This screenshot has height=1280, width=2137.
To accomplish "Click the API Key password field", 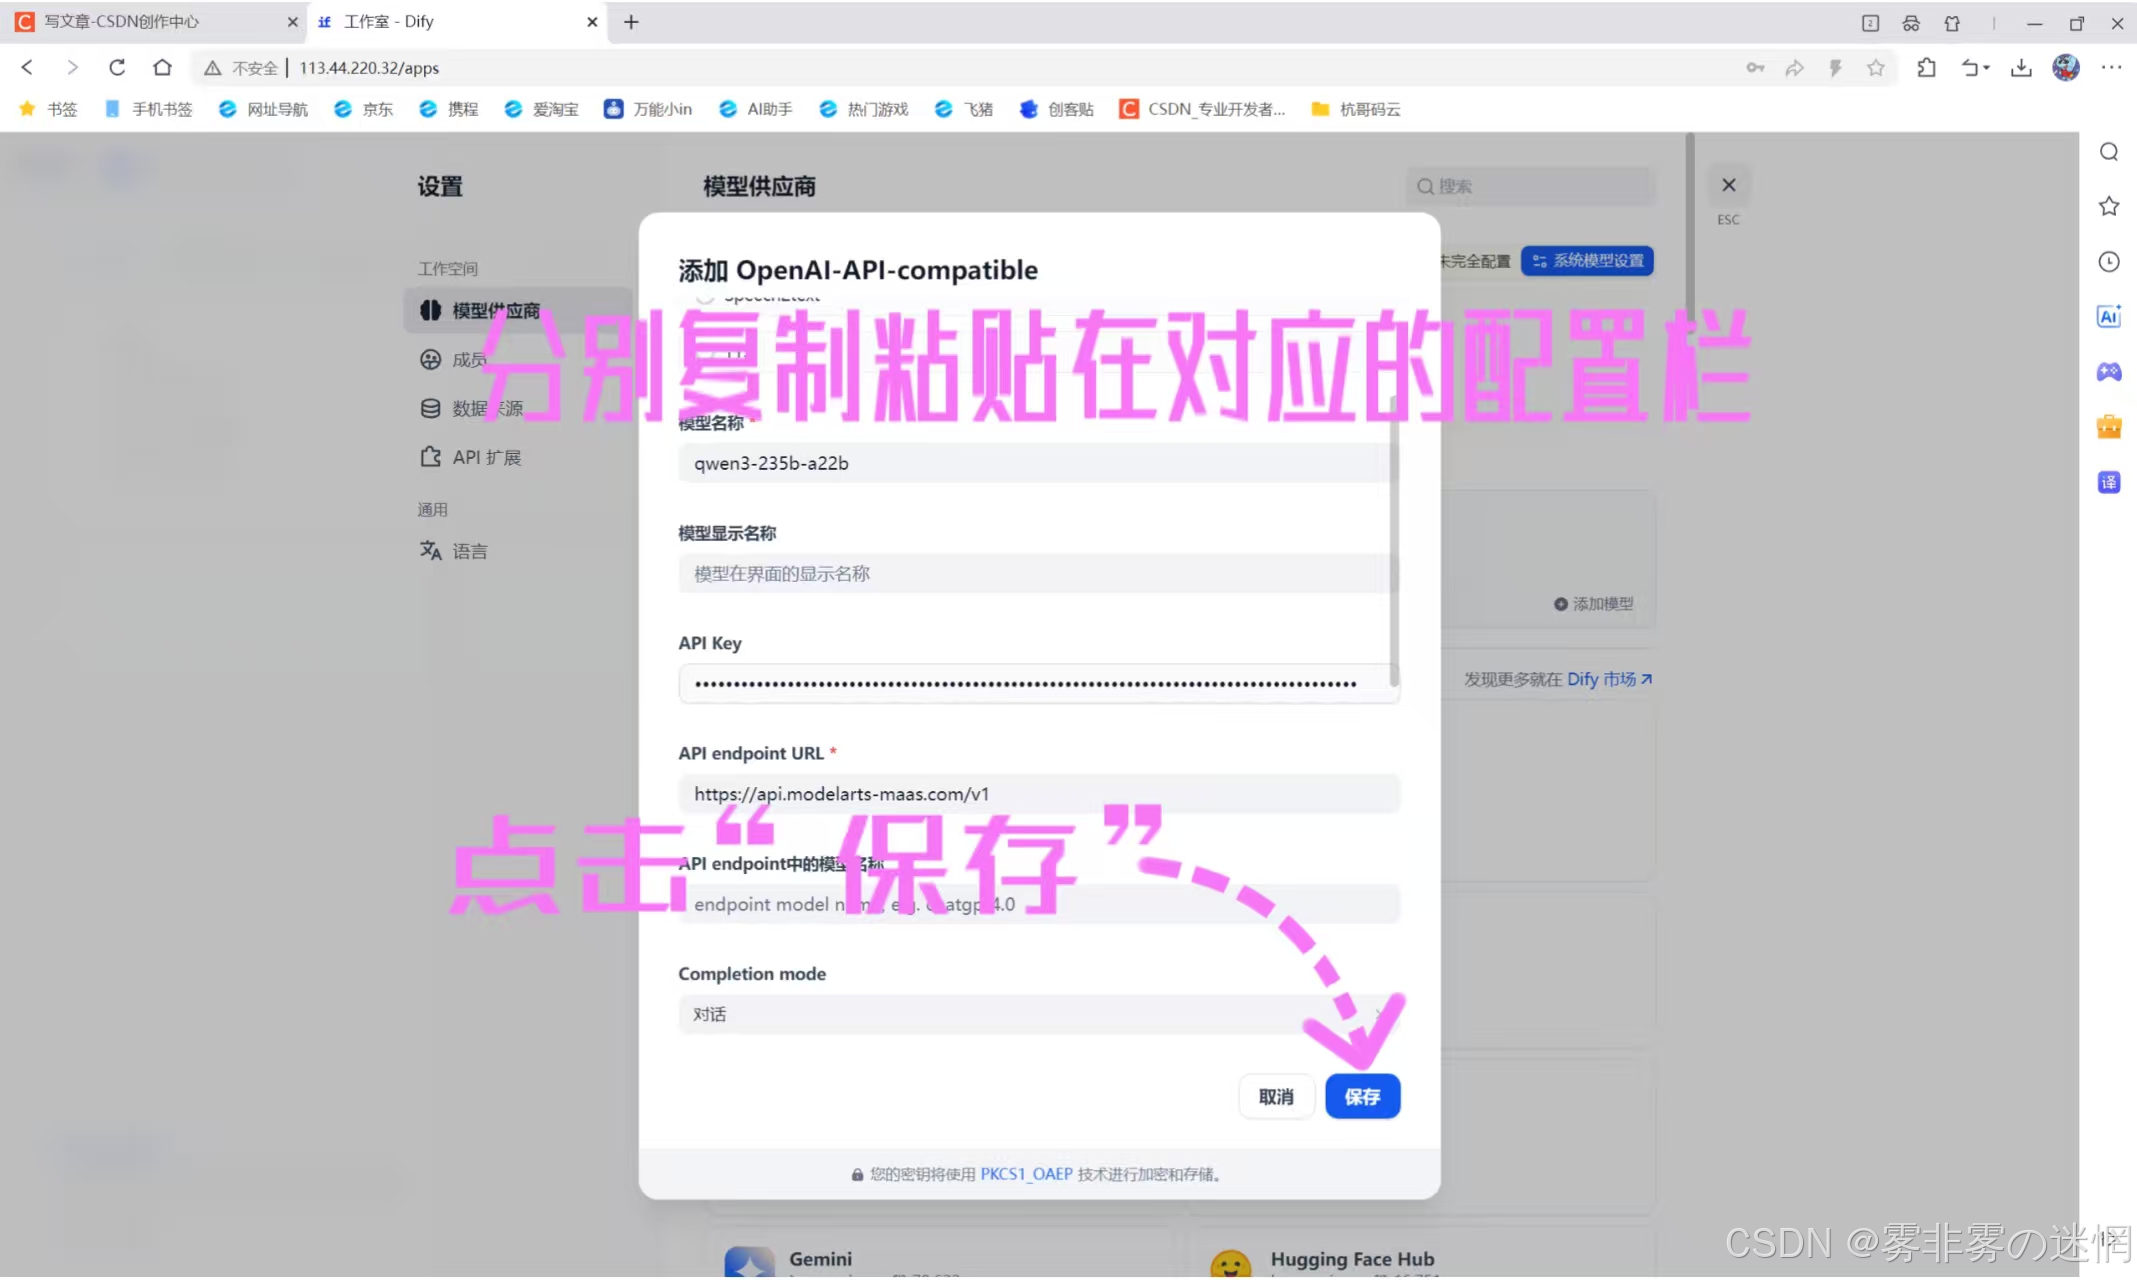I will coord(1038,684).
